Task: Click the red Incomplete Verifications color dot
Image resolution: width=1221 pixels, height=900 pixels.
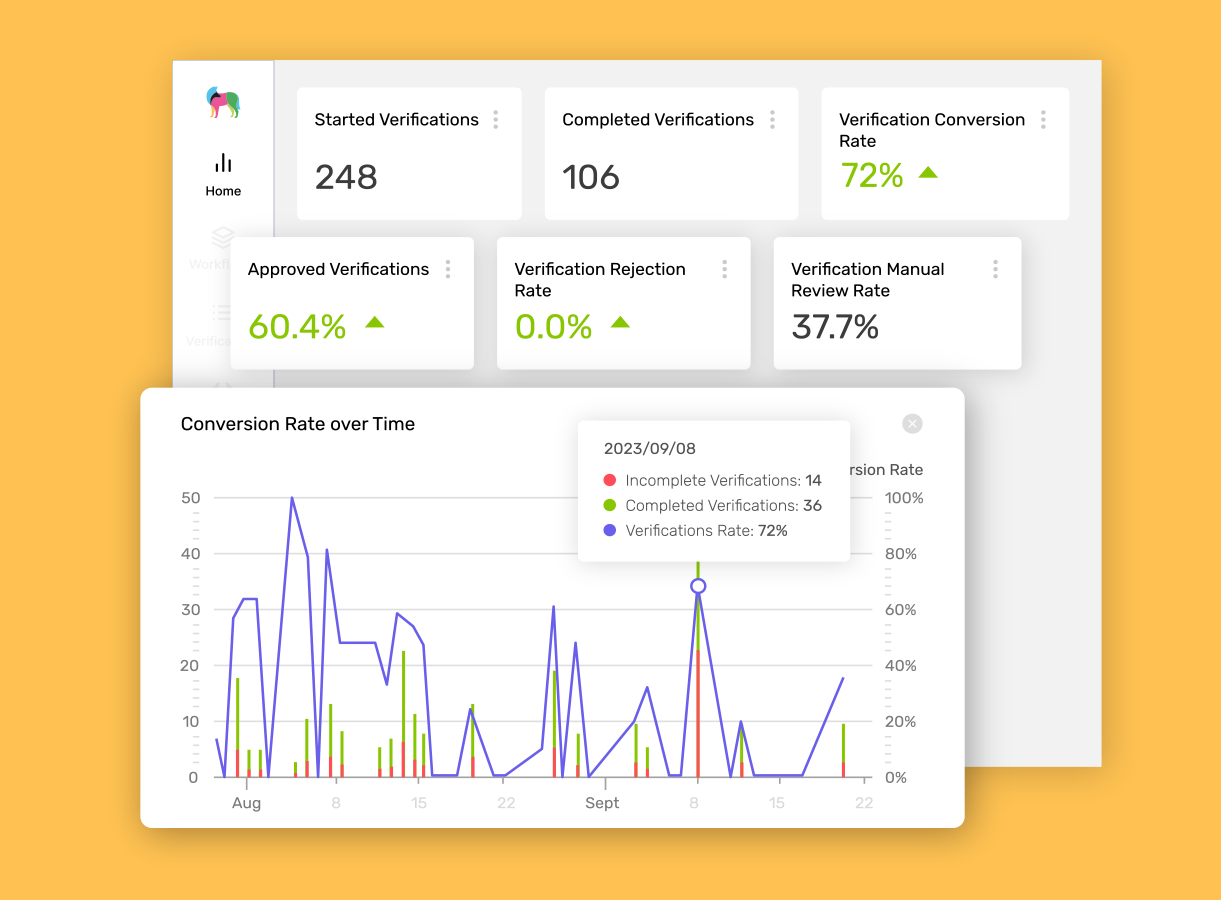Action: [608, 480]
